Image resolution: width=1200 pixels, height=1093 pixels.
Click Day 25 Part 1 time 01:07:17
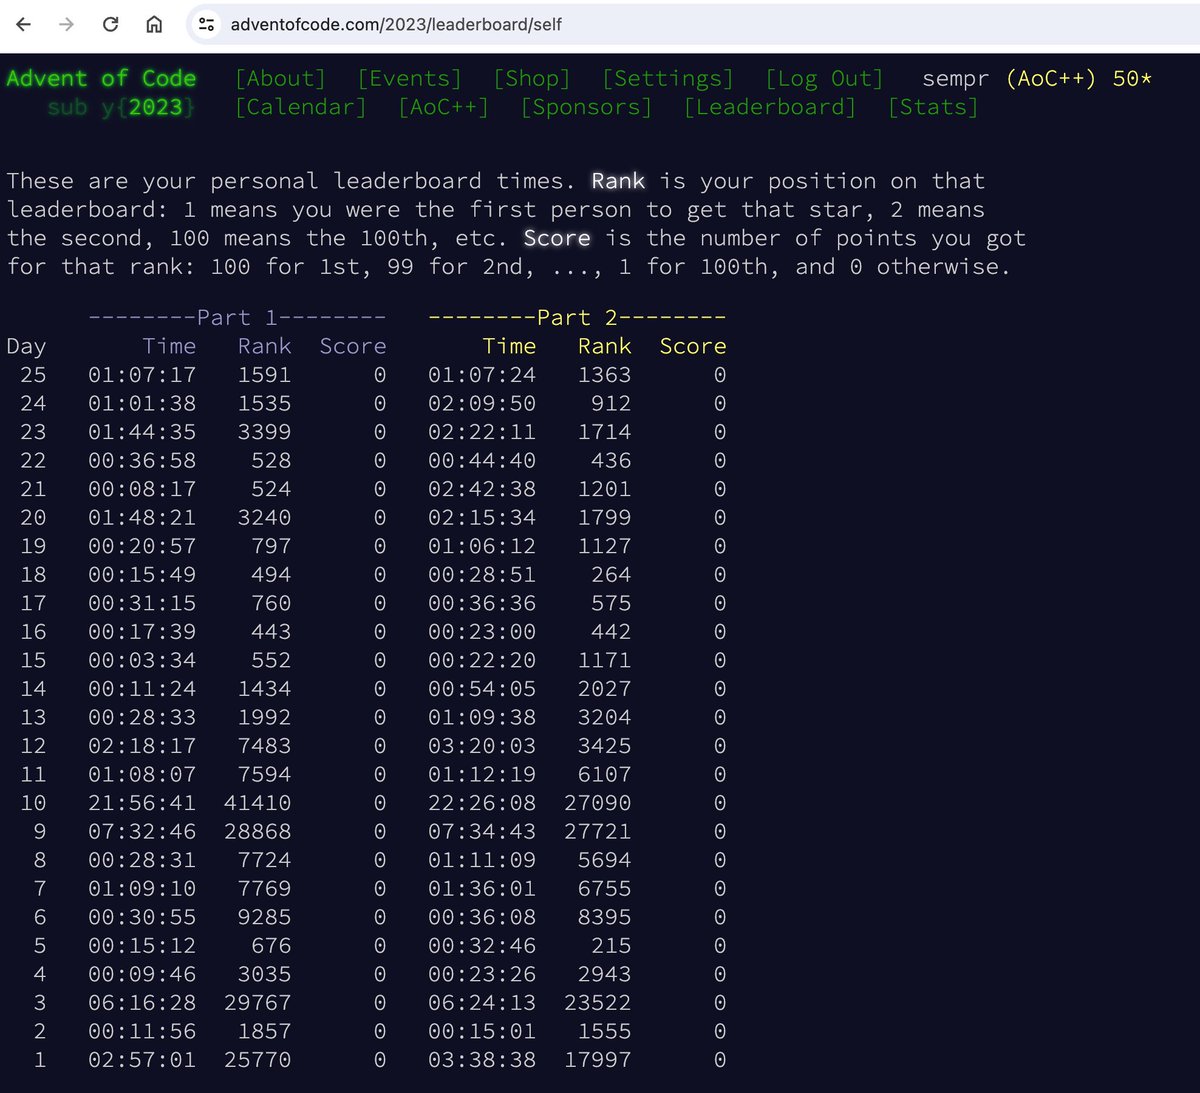(x=142, y=375)
